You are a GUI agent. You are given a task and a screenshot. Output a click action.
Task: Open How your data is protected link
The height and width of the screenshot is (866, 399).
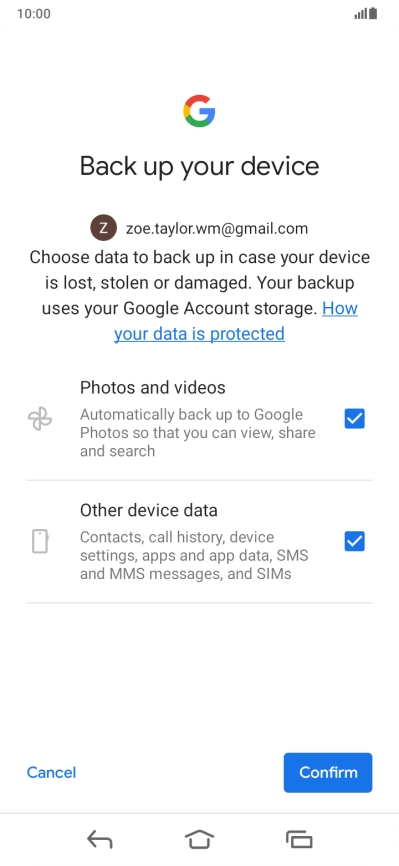236,321
